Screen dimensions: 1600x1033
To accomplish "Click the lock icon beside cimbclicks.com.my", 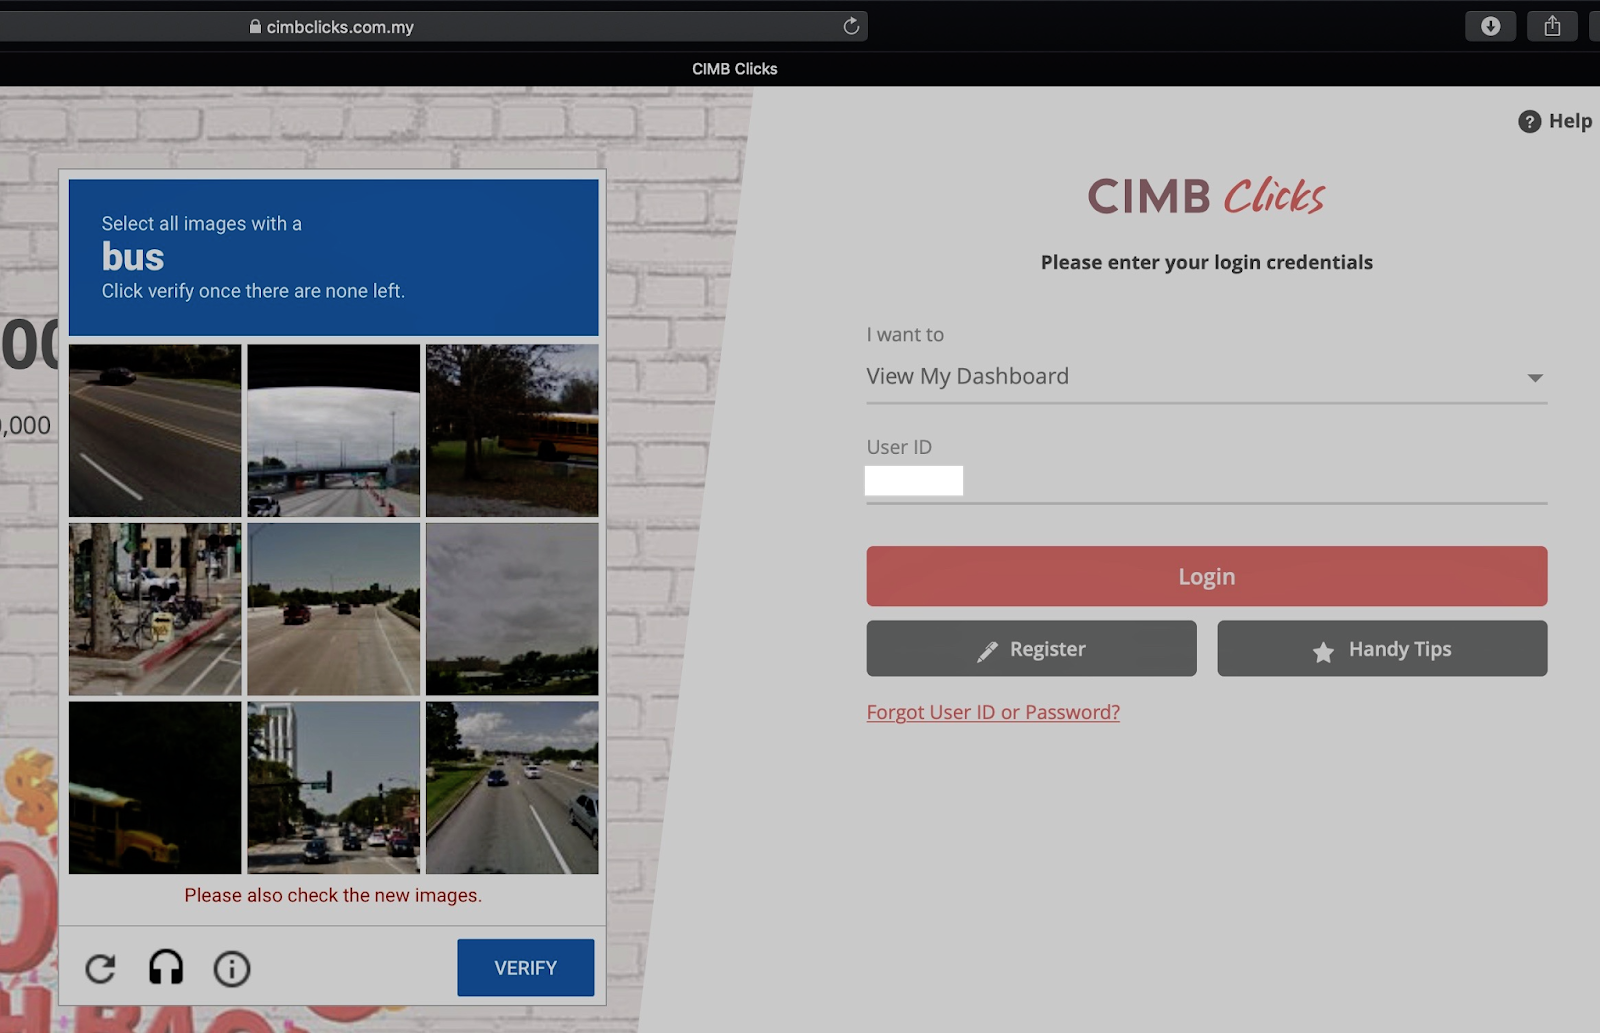I will point(255,27).
